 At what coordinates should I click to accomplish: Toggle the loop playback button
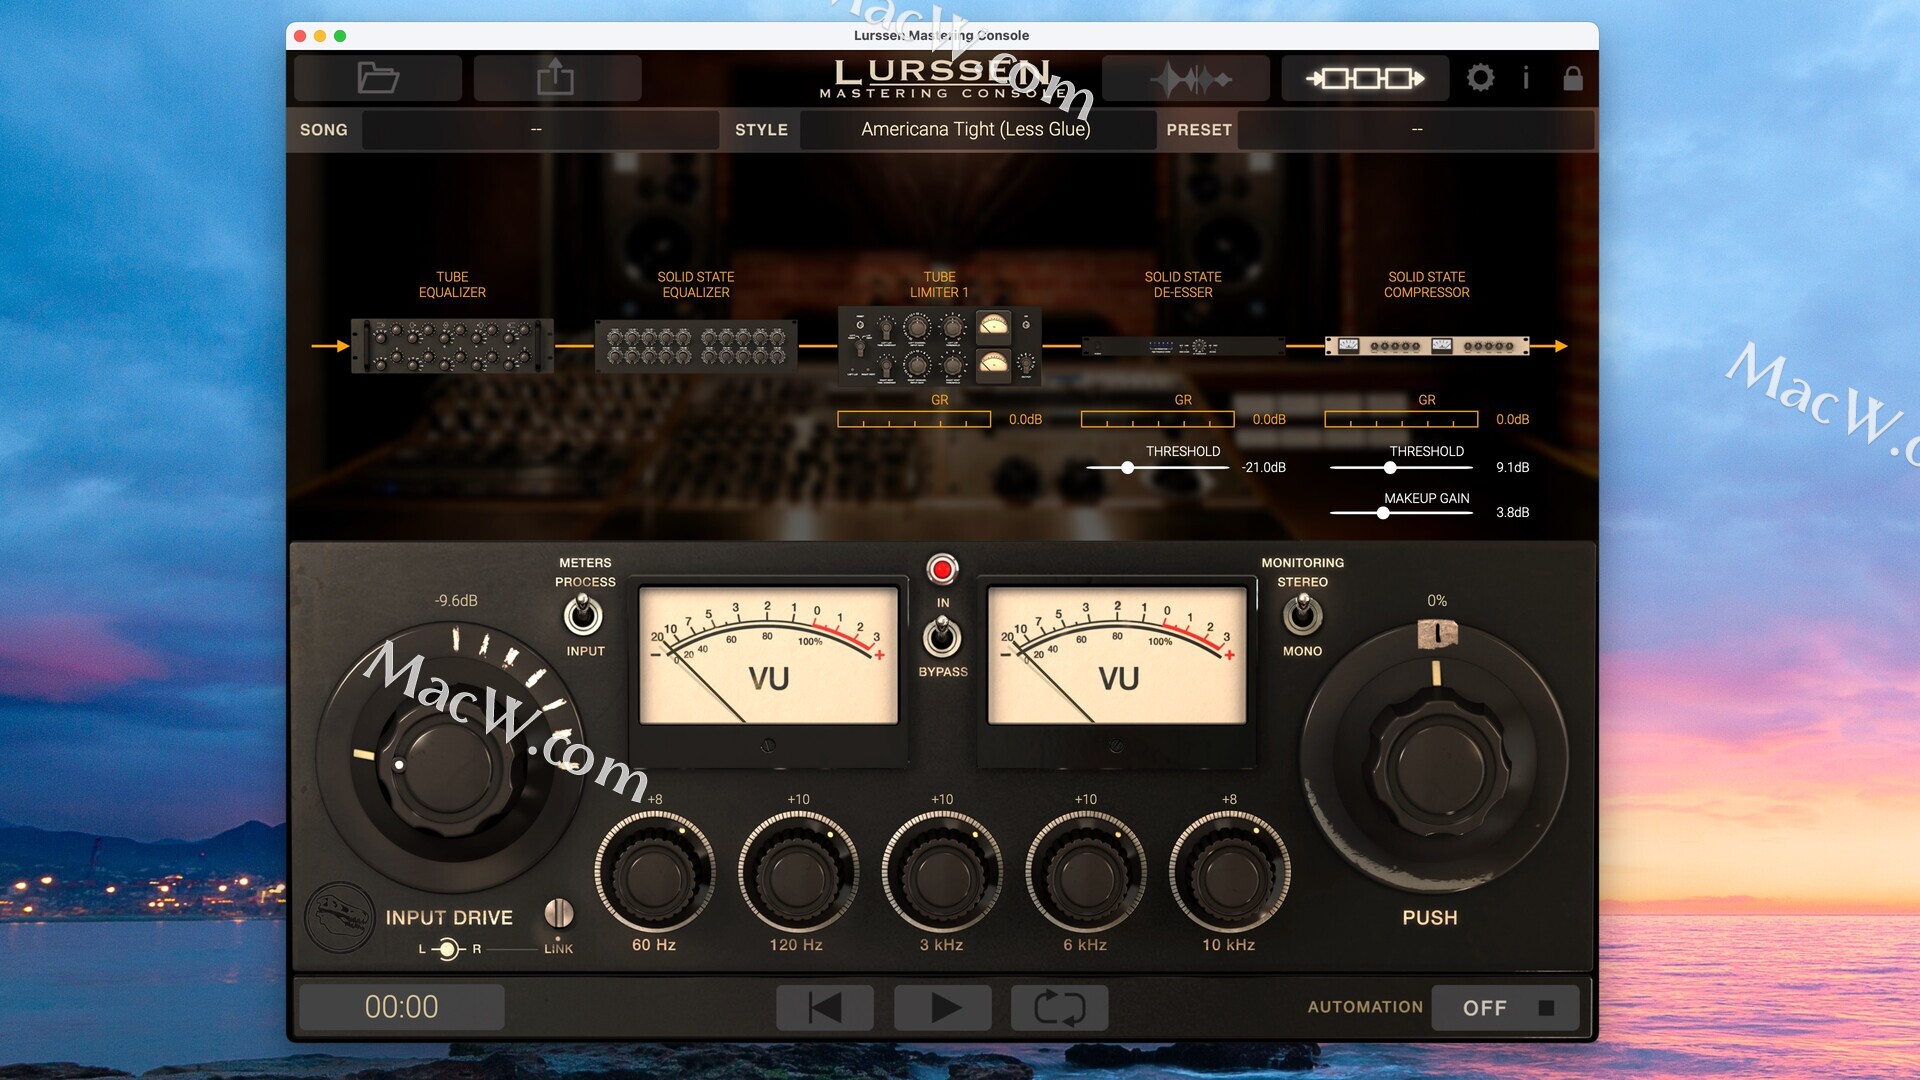(x=1059, y=1007)
